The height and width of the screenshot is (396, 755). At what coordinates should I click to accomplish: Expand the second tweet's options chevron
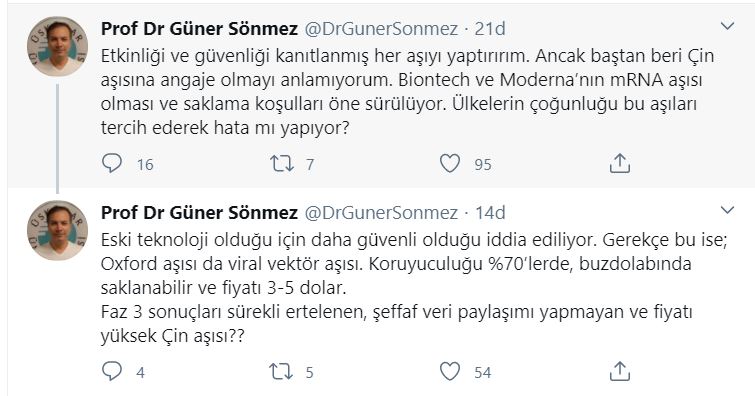coord(727,210)
